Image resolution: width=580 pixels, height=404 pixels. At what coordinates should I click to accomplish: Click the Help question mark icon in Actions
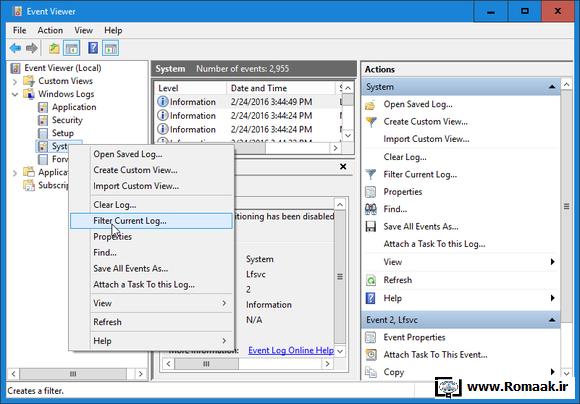[370, 298]
